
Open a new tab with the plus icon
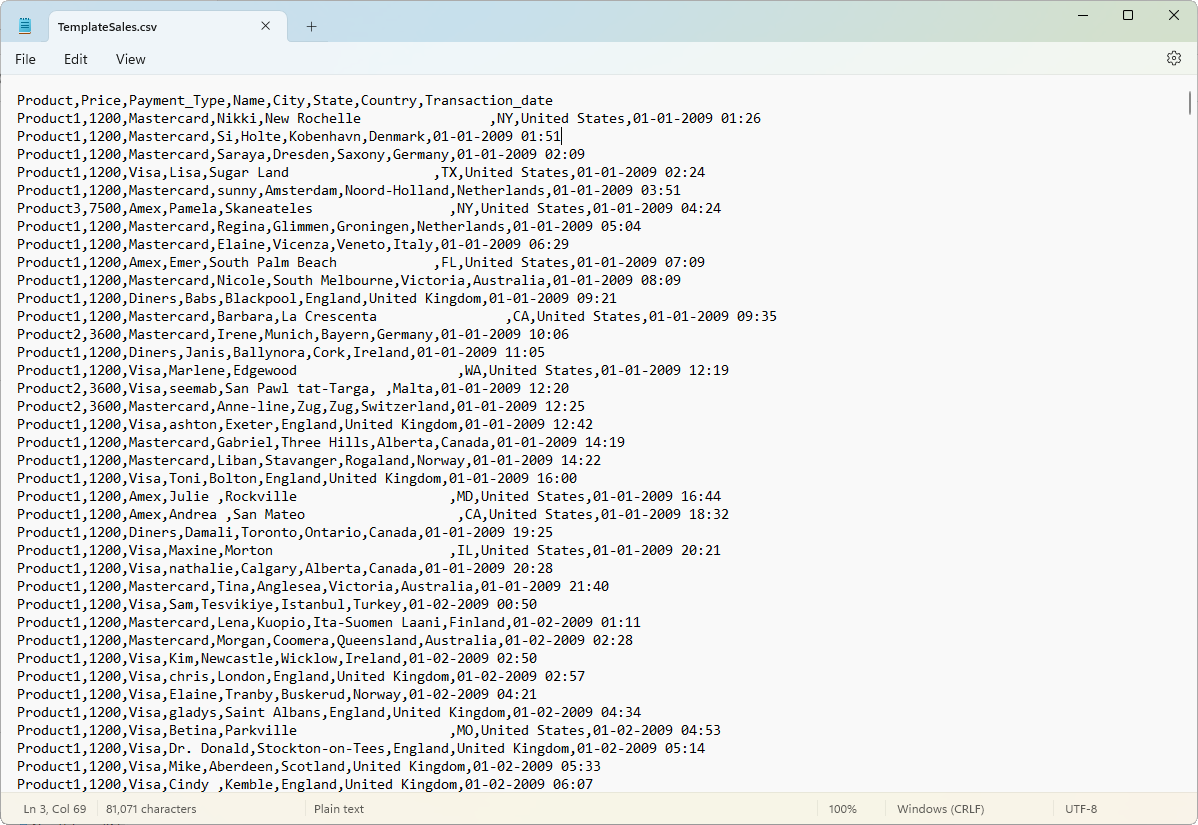click(310, 26)
